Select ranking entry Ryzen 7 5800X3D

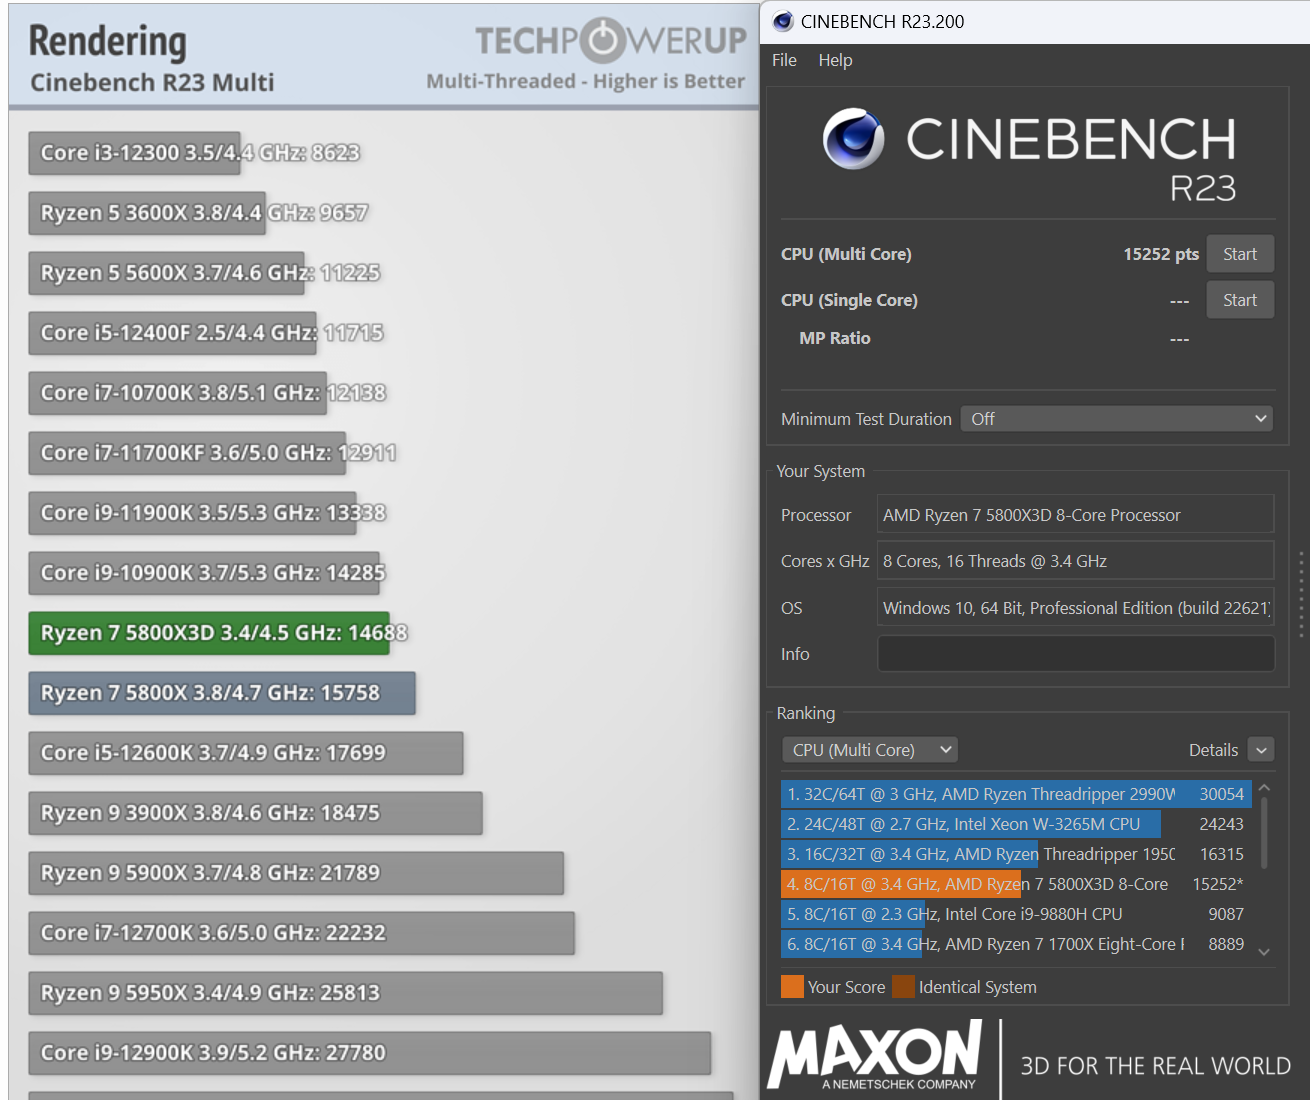tap(1015, 884)
